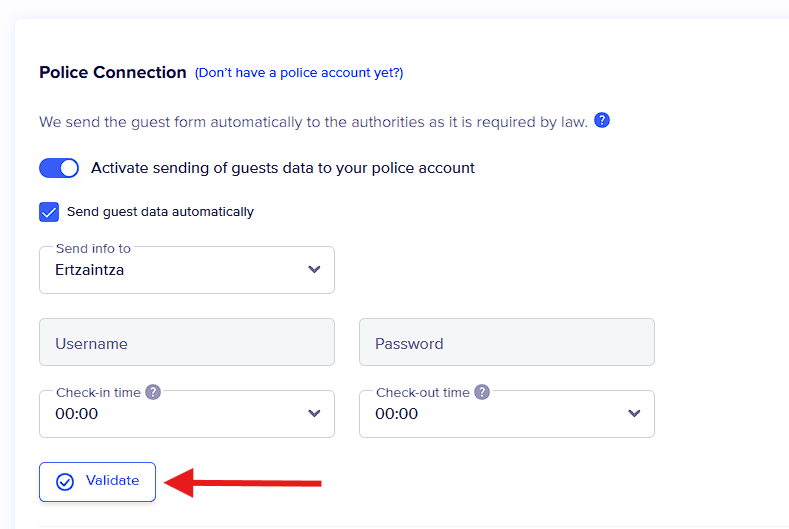Click the chevron arrow beside Ertzaintza

pyautogui.click(x=314, y=270)
